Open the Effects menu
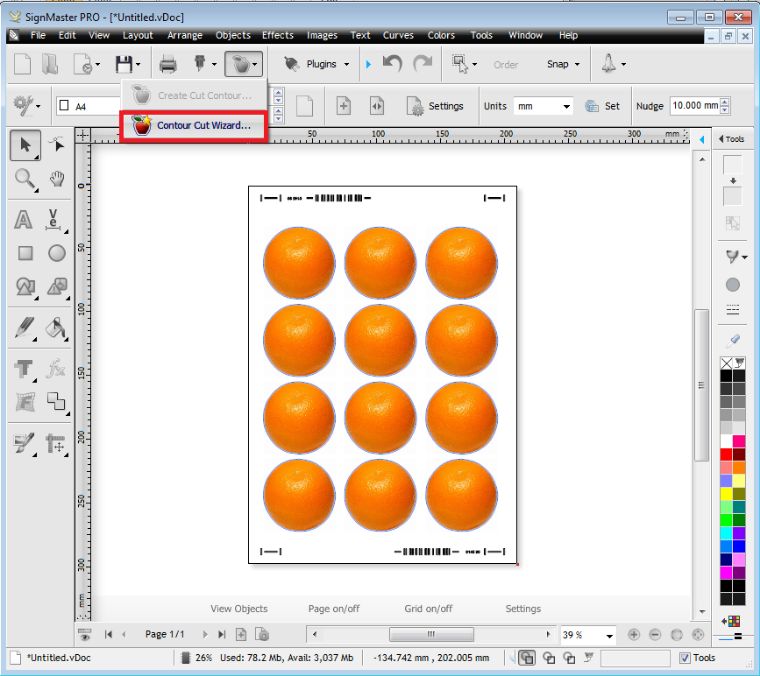The height and width of the screenshot is (676, 760). 278,35
